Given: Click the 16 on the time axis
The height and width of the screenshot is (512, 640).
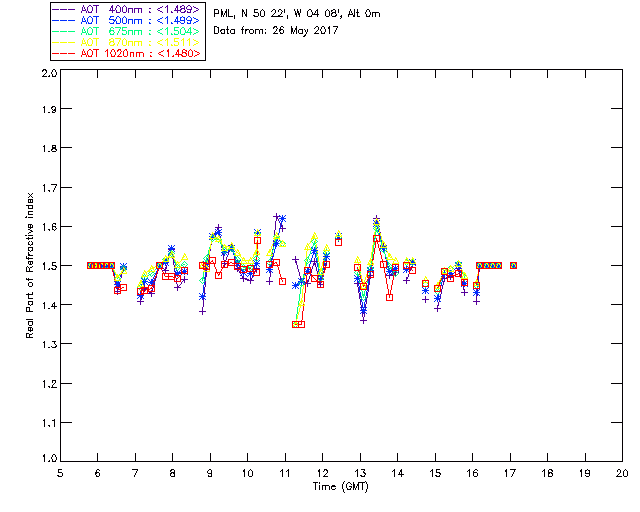Looking at the screenshot, I should (x=472, y=473).
